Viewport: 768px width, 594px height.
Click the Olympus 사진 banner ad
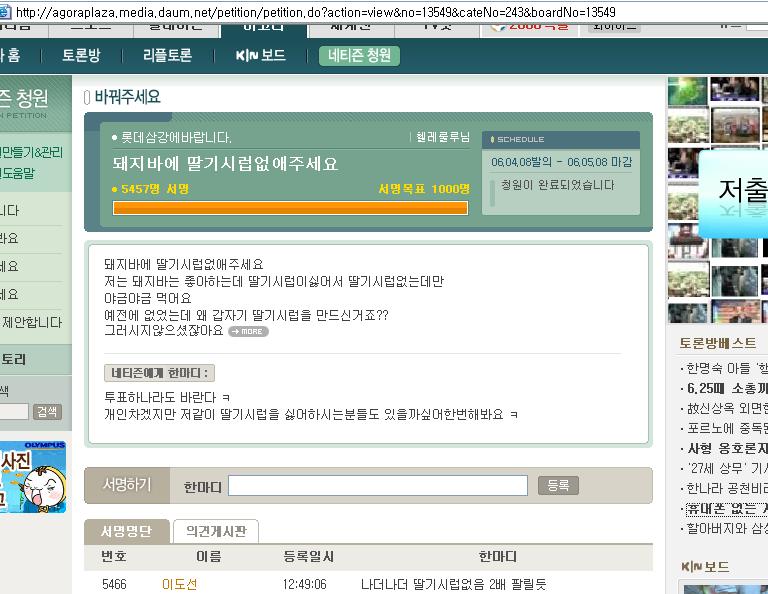(33, 477)
